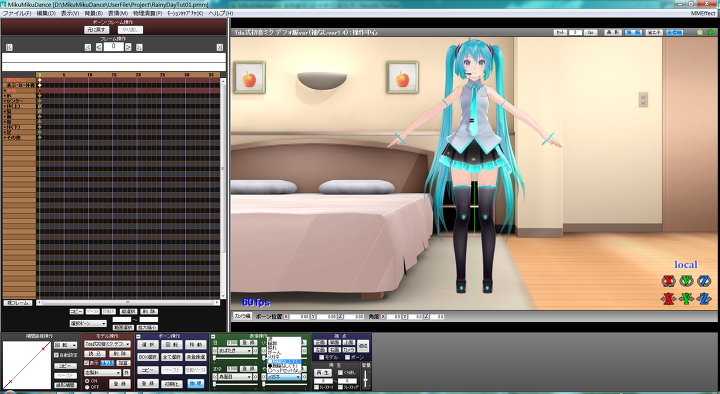Open the 選択ボーン dropdown below timeline

88,324
